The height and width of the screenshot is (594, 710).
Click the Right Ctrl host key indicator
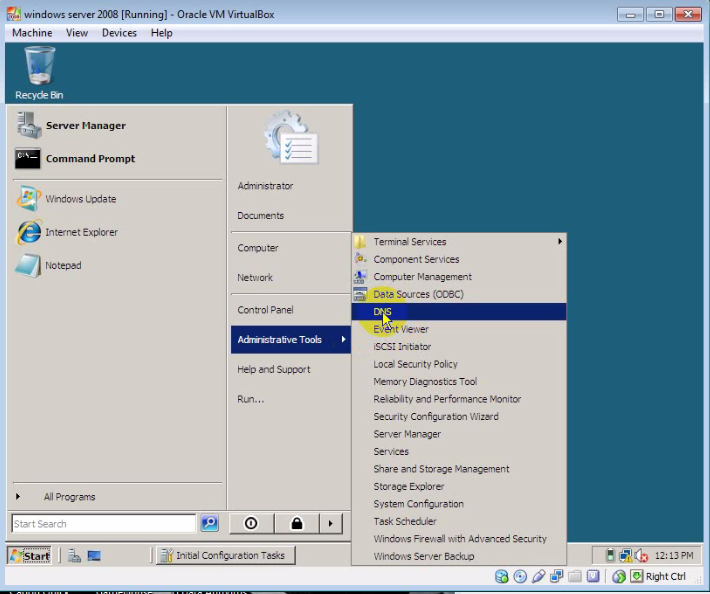666,576
